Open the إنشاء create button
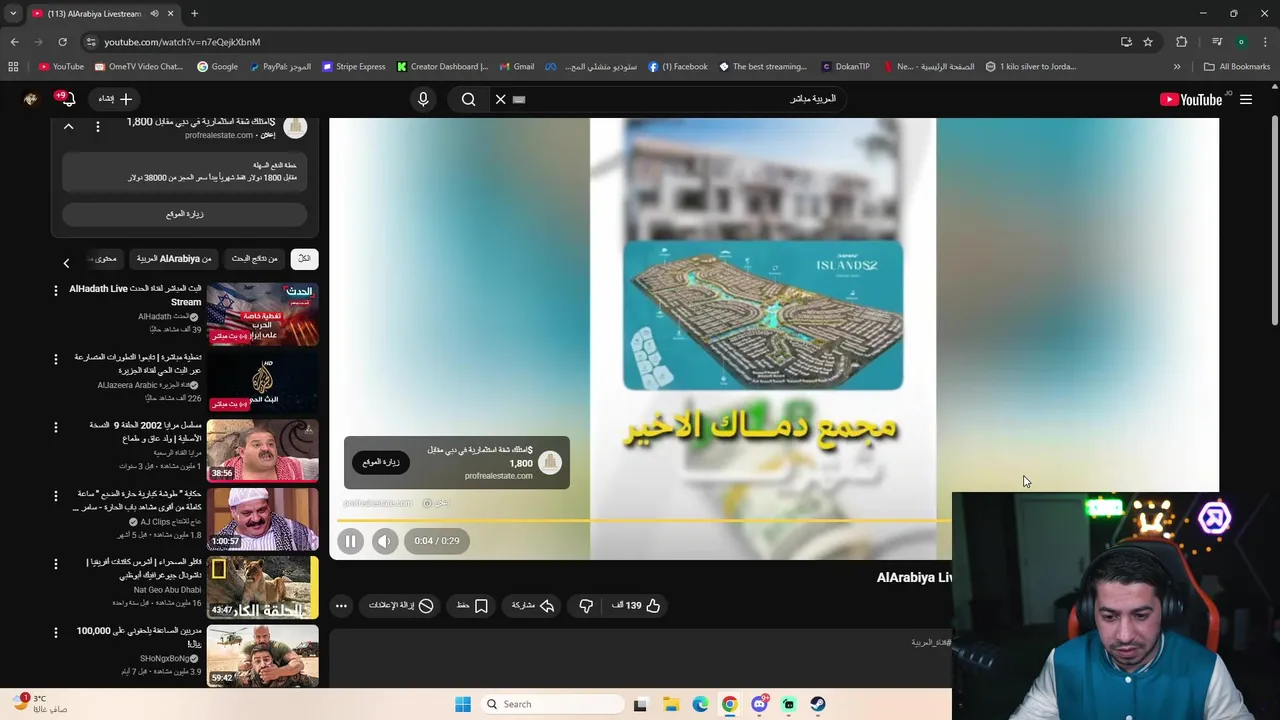This screenshot has width=1280, height=720. click(115, 99)
